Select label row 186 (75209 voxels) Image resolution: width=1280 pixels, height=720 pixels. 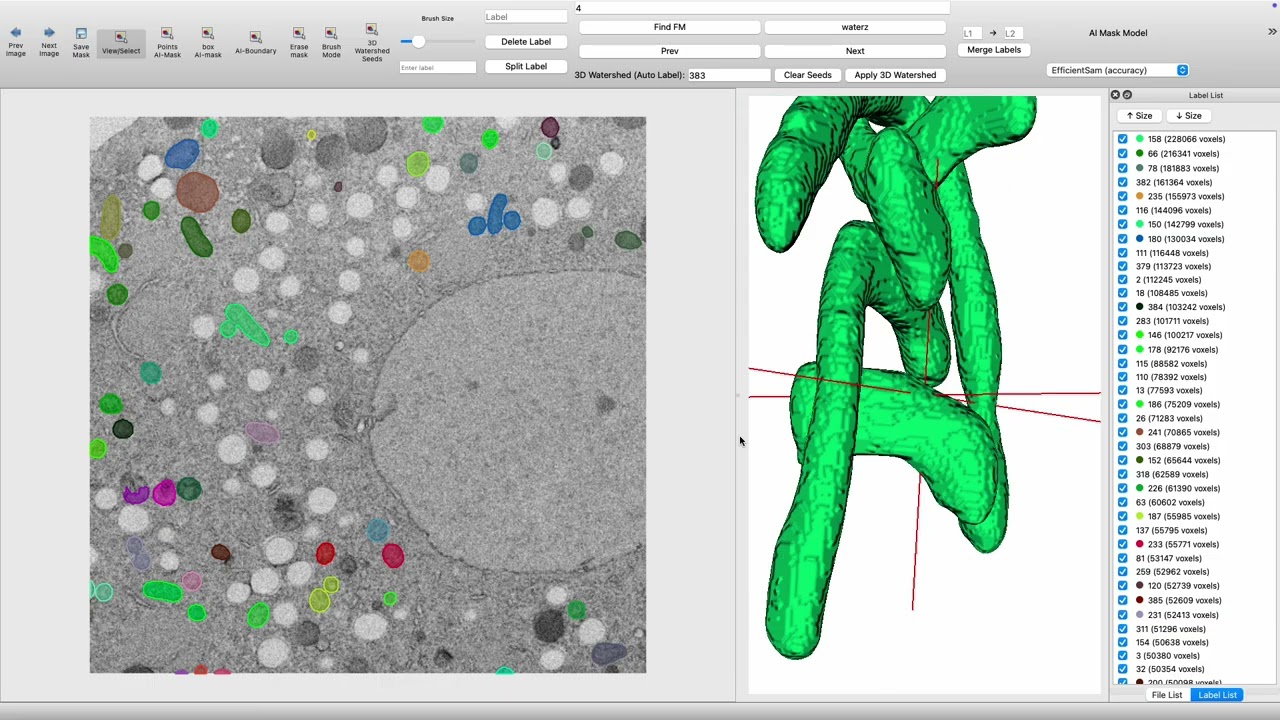pyautogui.click(x=1195, y=404)
